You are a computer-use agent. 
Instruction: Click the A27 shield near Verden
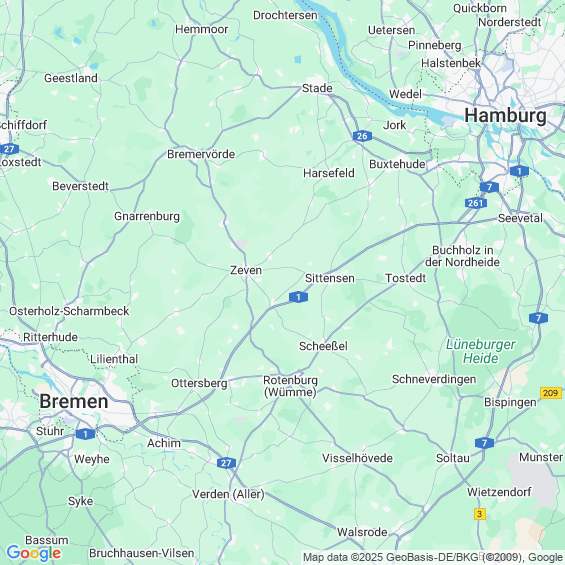coord(226,463)
